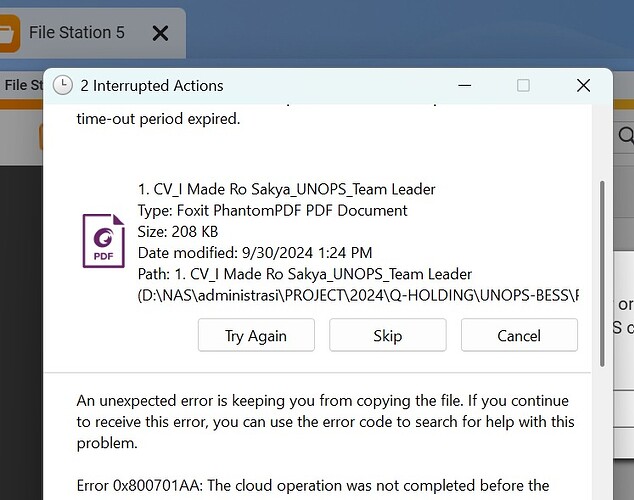The image size is (634, 500).
Task: Click the clock icon in dialog title bar
Action: [x=63, y=85]
